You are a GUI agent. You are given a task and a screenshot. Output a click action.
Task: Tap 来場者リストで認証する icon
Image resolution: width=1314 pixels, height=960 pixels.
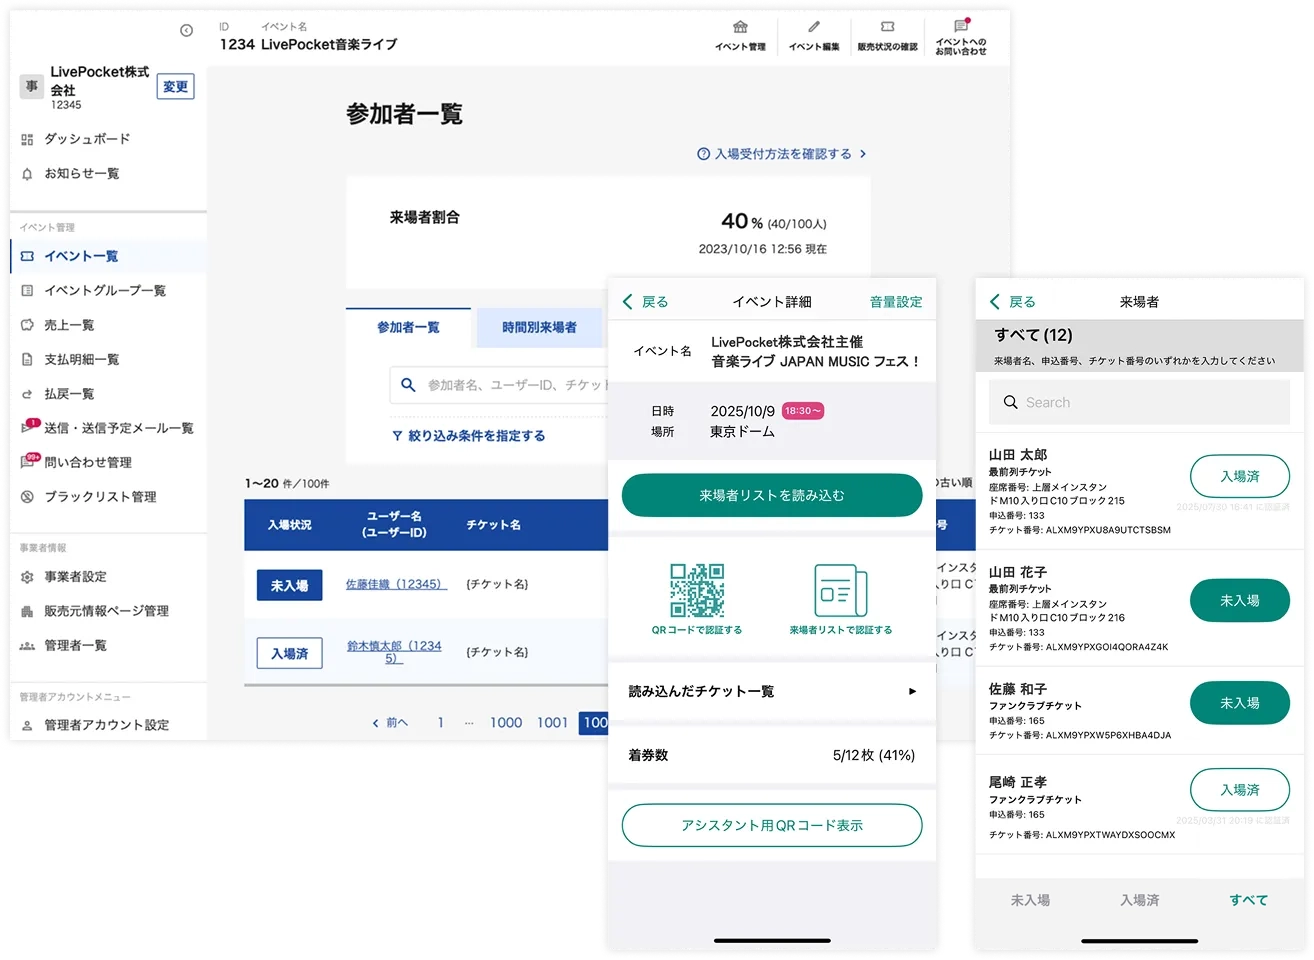coord(840,591)
